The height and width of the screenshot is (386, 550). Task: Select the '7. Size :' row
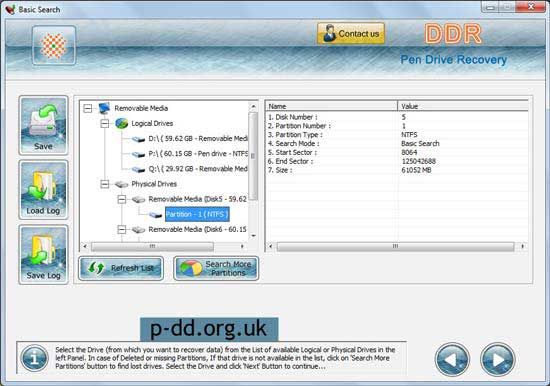(397, 170)
